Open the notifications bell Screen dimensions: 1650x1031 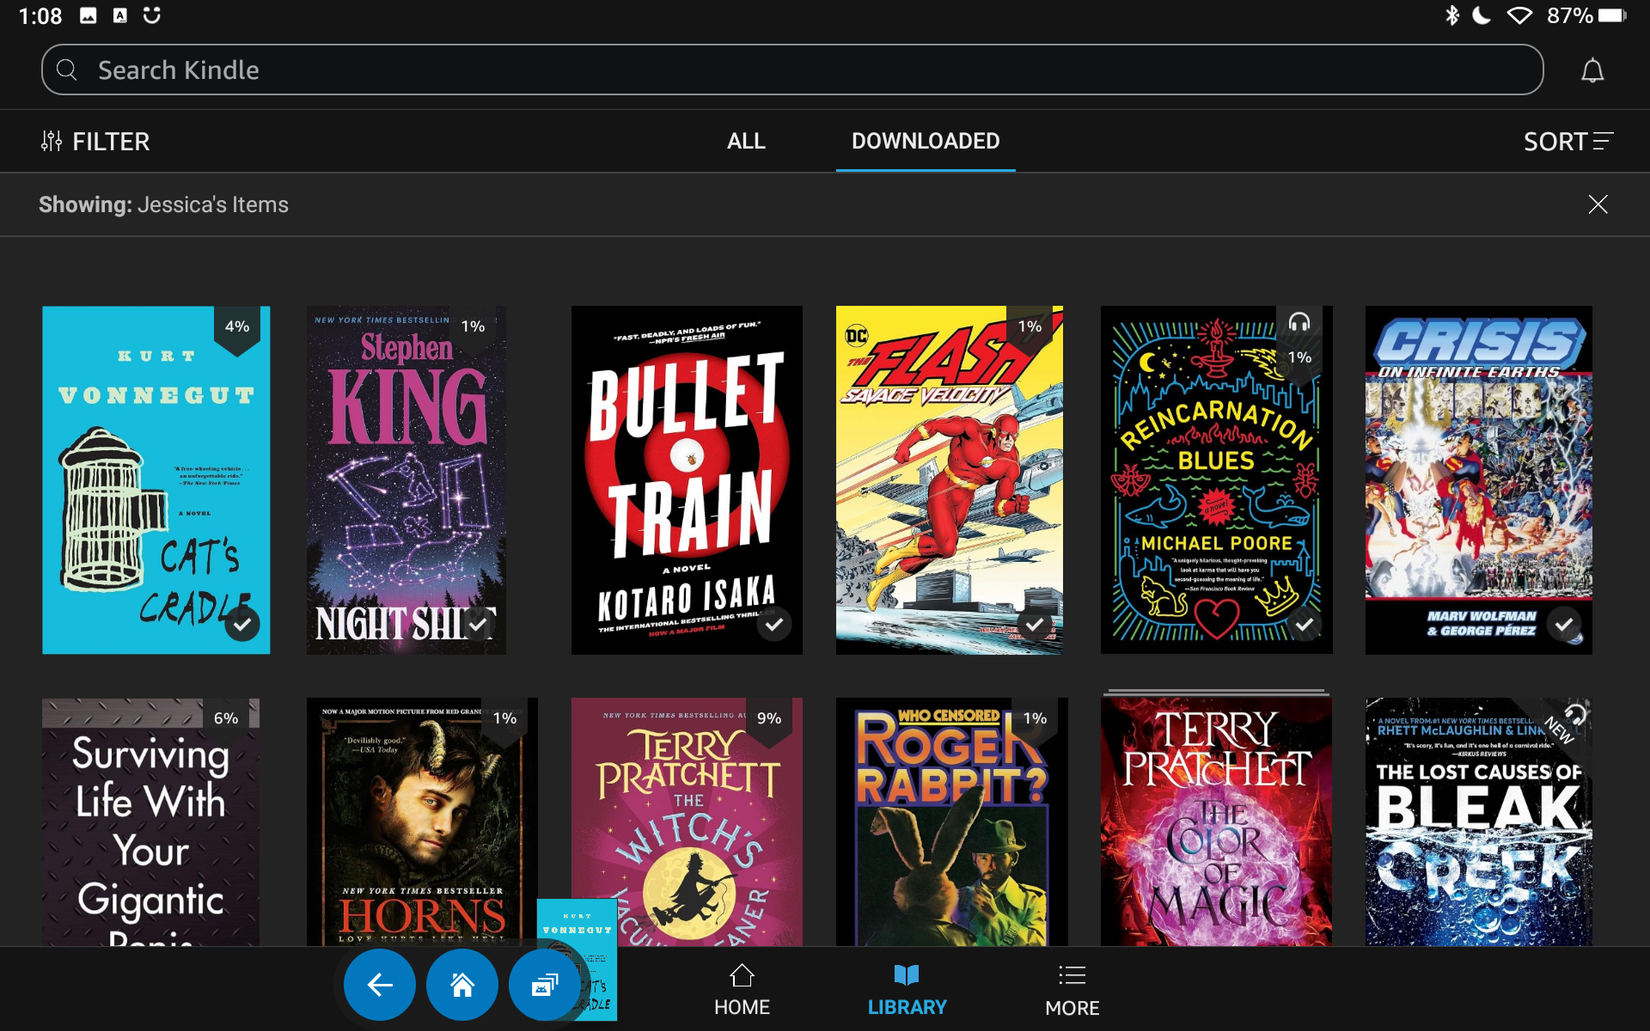click(x=1592, y=71)
